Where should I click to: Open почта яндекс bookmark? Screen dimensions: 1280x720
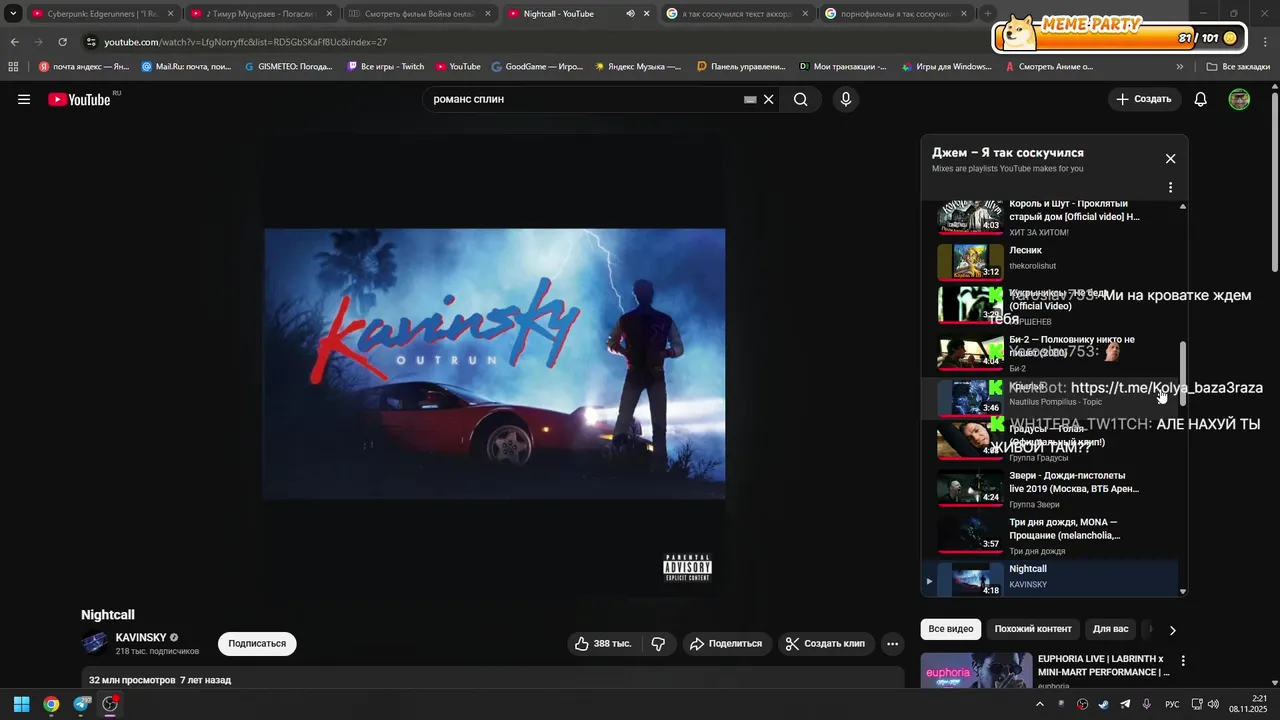point(84,67)
